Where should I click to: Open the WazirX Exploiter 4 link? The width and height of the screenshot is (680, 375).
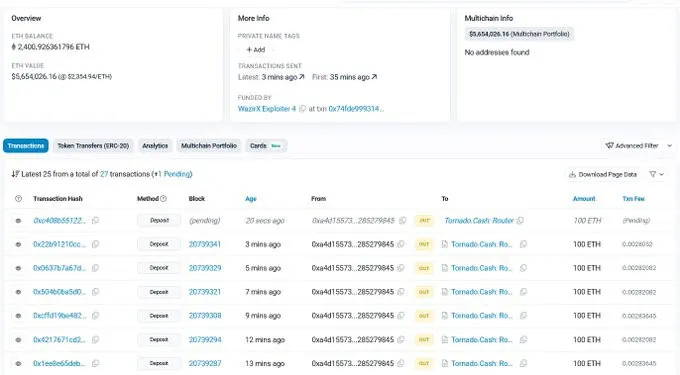267,109
